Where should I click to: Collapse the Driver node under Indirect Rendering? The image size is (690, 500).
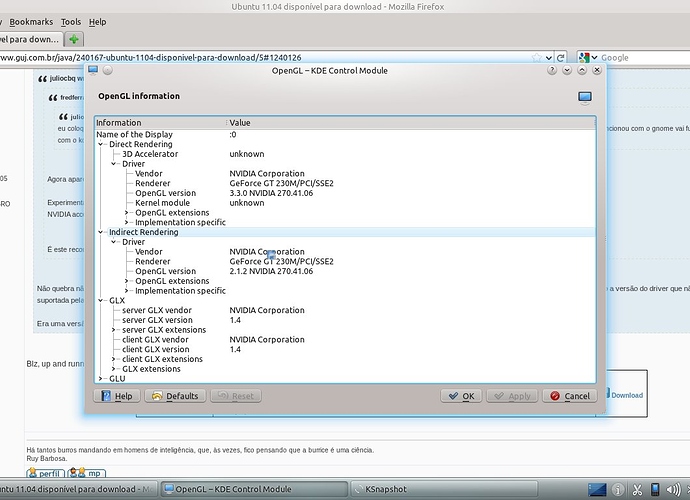pyautogui.click(x=114, y=242)
